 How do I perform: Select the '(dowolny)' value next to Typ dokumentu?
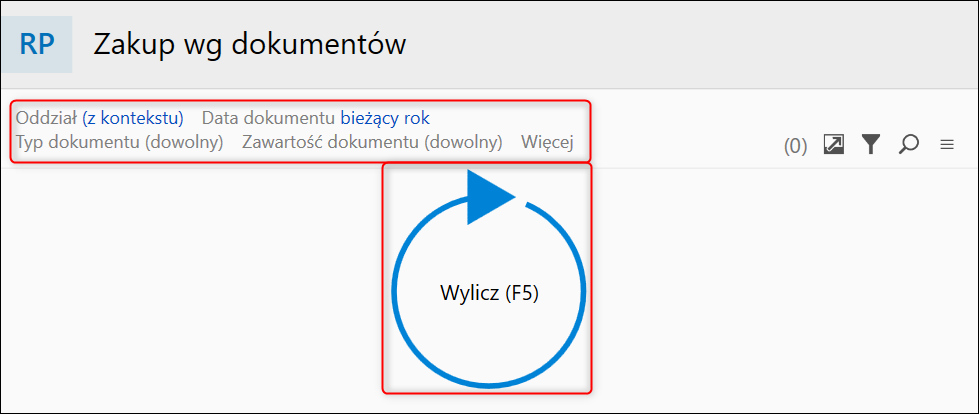183,142
